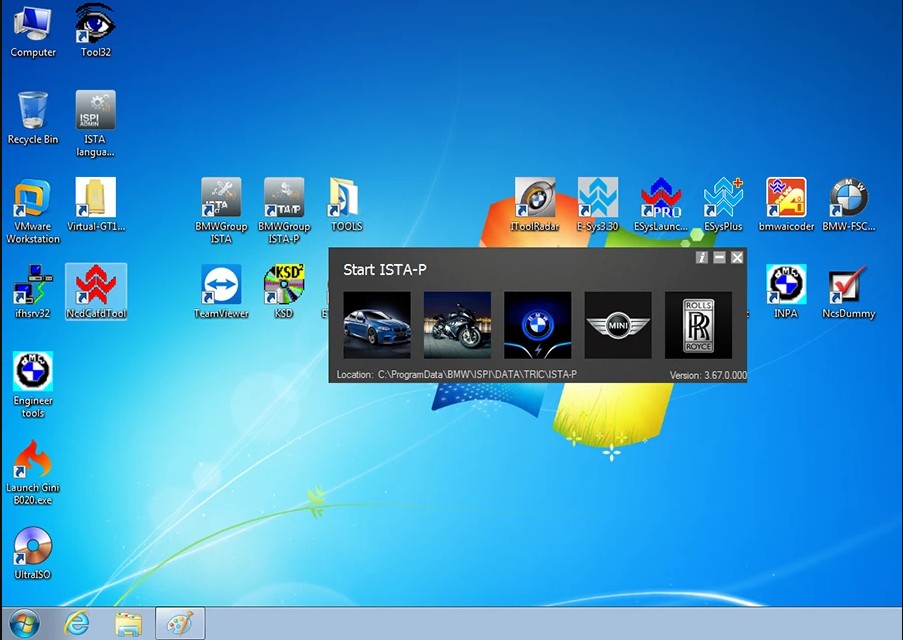Viewport: 903px width, 640px height.
Task: Select the IToolRadar shortcut
Action: tap(534, 205)
